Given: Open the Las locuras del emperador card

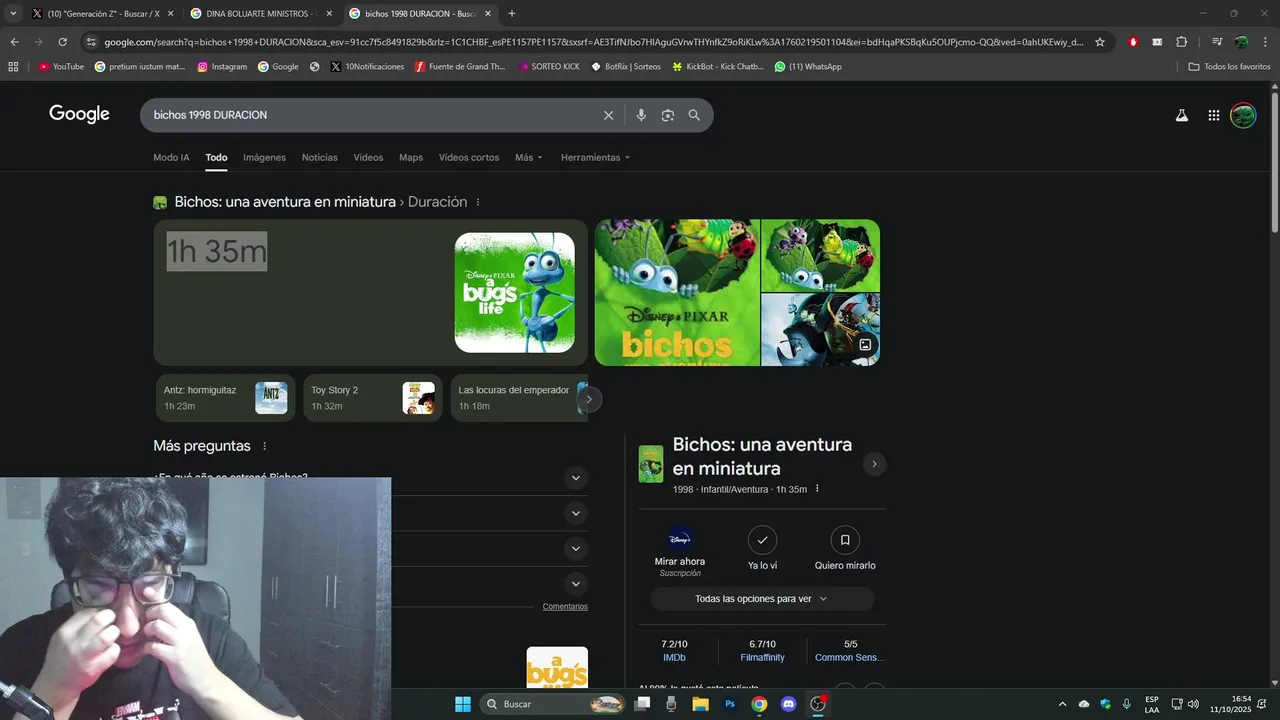Looking at the screenshot, I should (518, 398).
